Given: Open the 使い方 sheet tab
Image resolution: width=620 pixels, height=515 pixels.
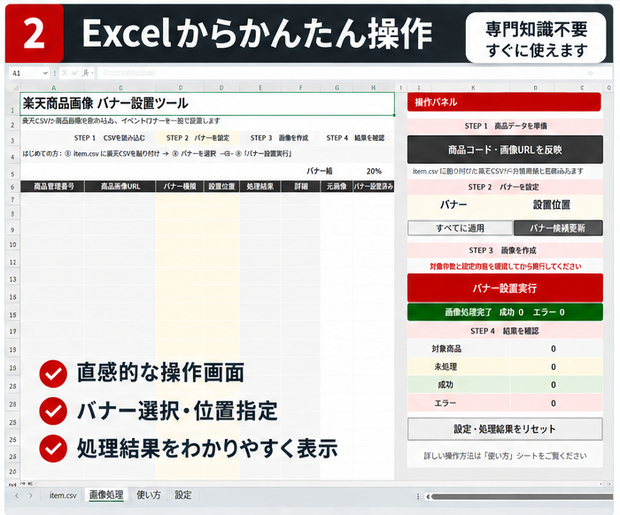Looking at the screenshot, I should point(149,495).
